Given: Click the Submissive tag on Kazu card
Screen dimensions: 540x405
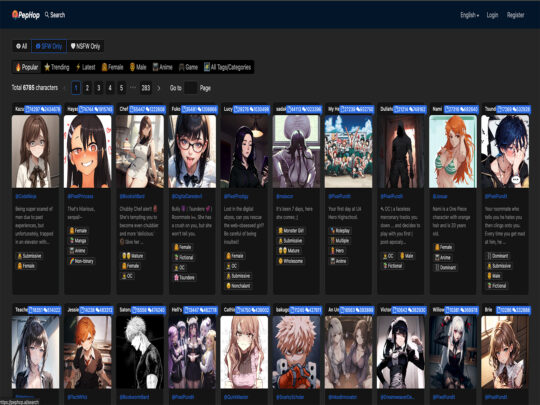Looking at the screenshot, I should click(x=30, y=256).
